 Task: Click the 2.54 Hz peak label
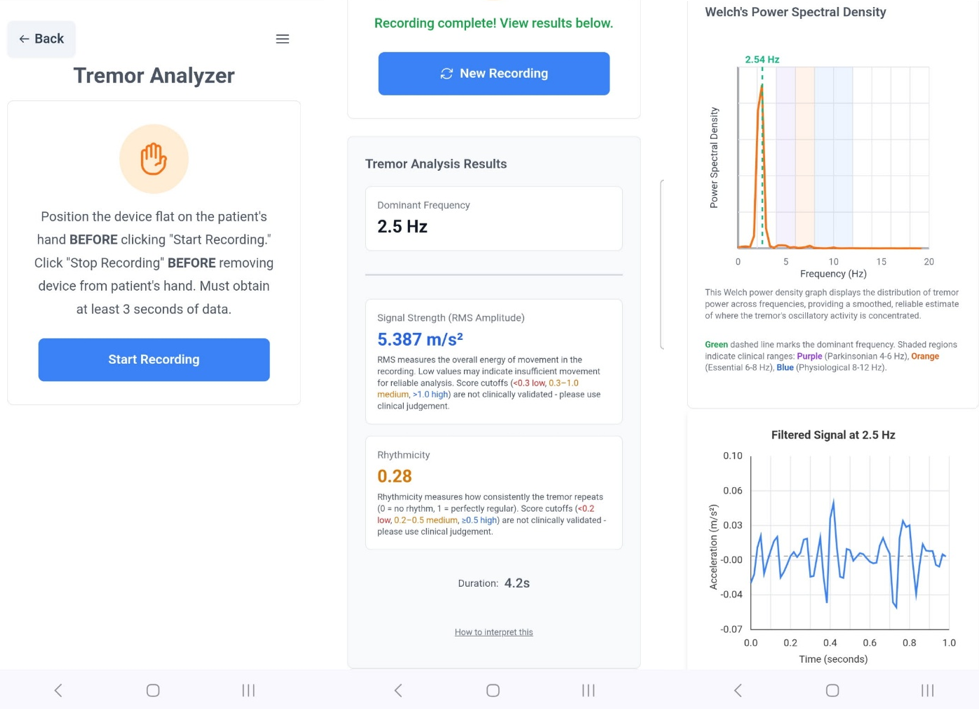(762, 59)
